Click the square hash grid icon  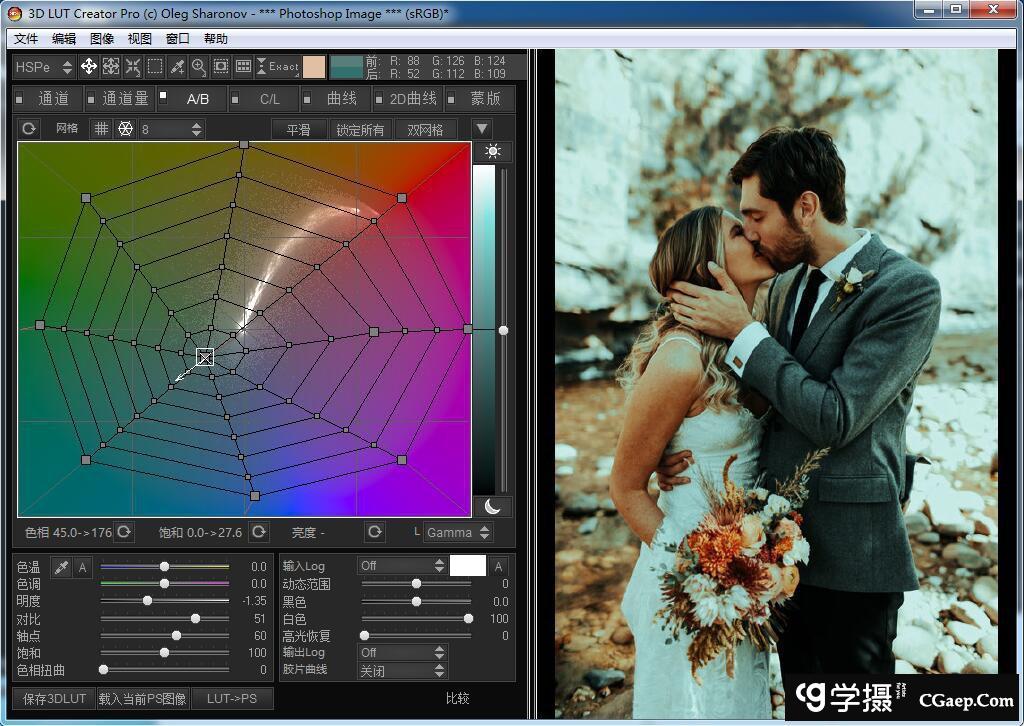(x=101, y=129)
